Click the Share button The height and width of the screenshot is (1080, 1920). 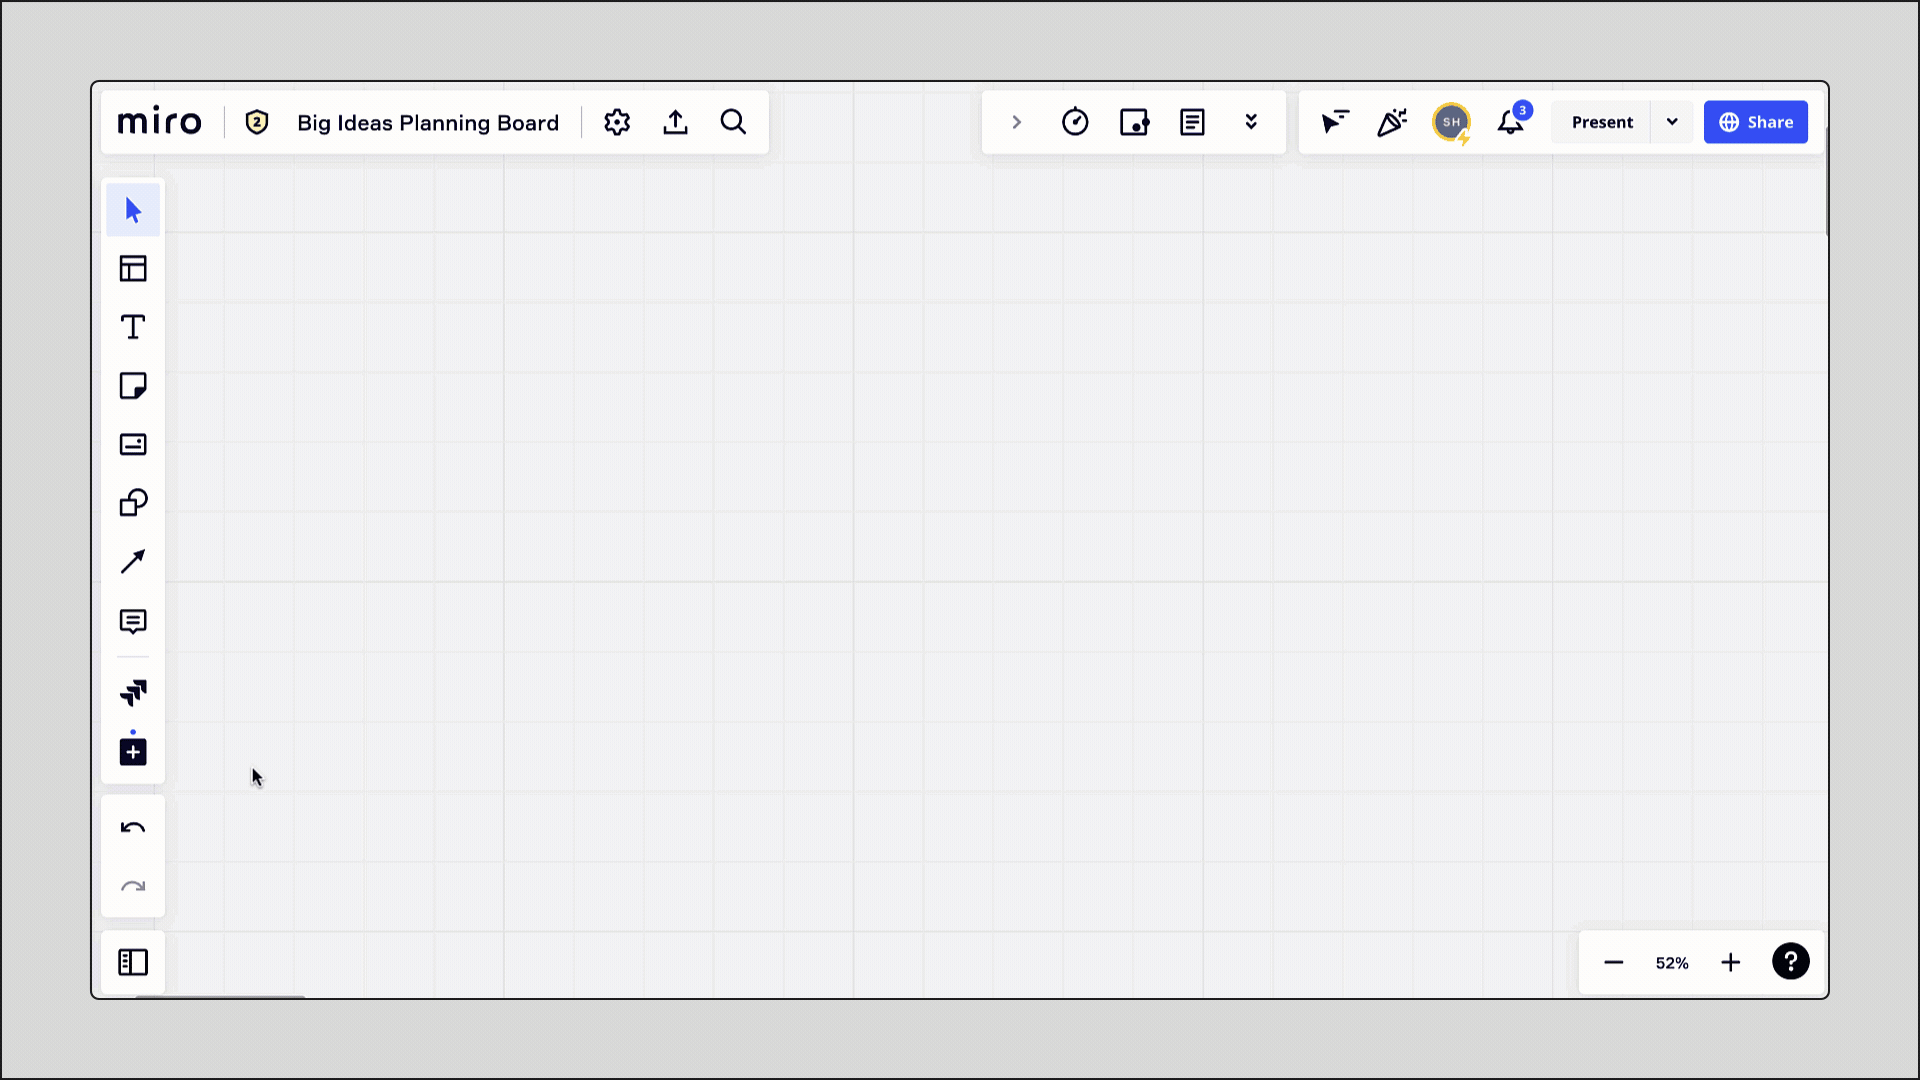[x=1756, y=122]
